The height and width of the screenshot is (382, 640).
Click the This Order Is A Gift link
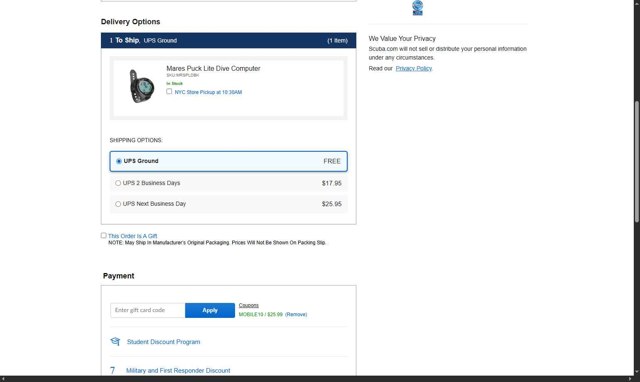point(133,236)
